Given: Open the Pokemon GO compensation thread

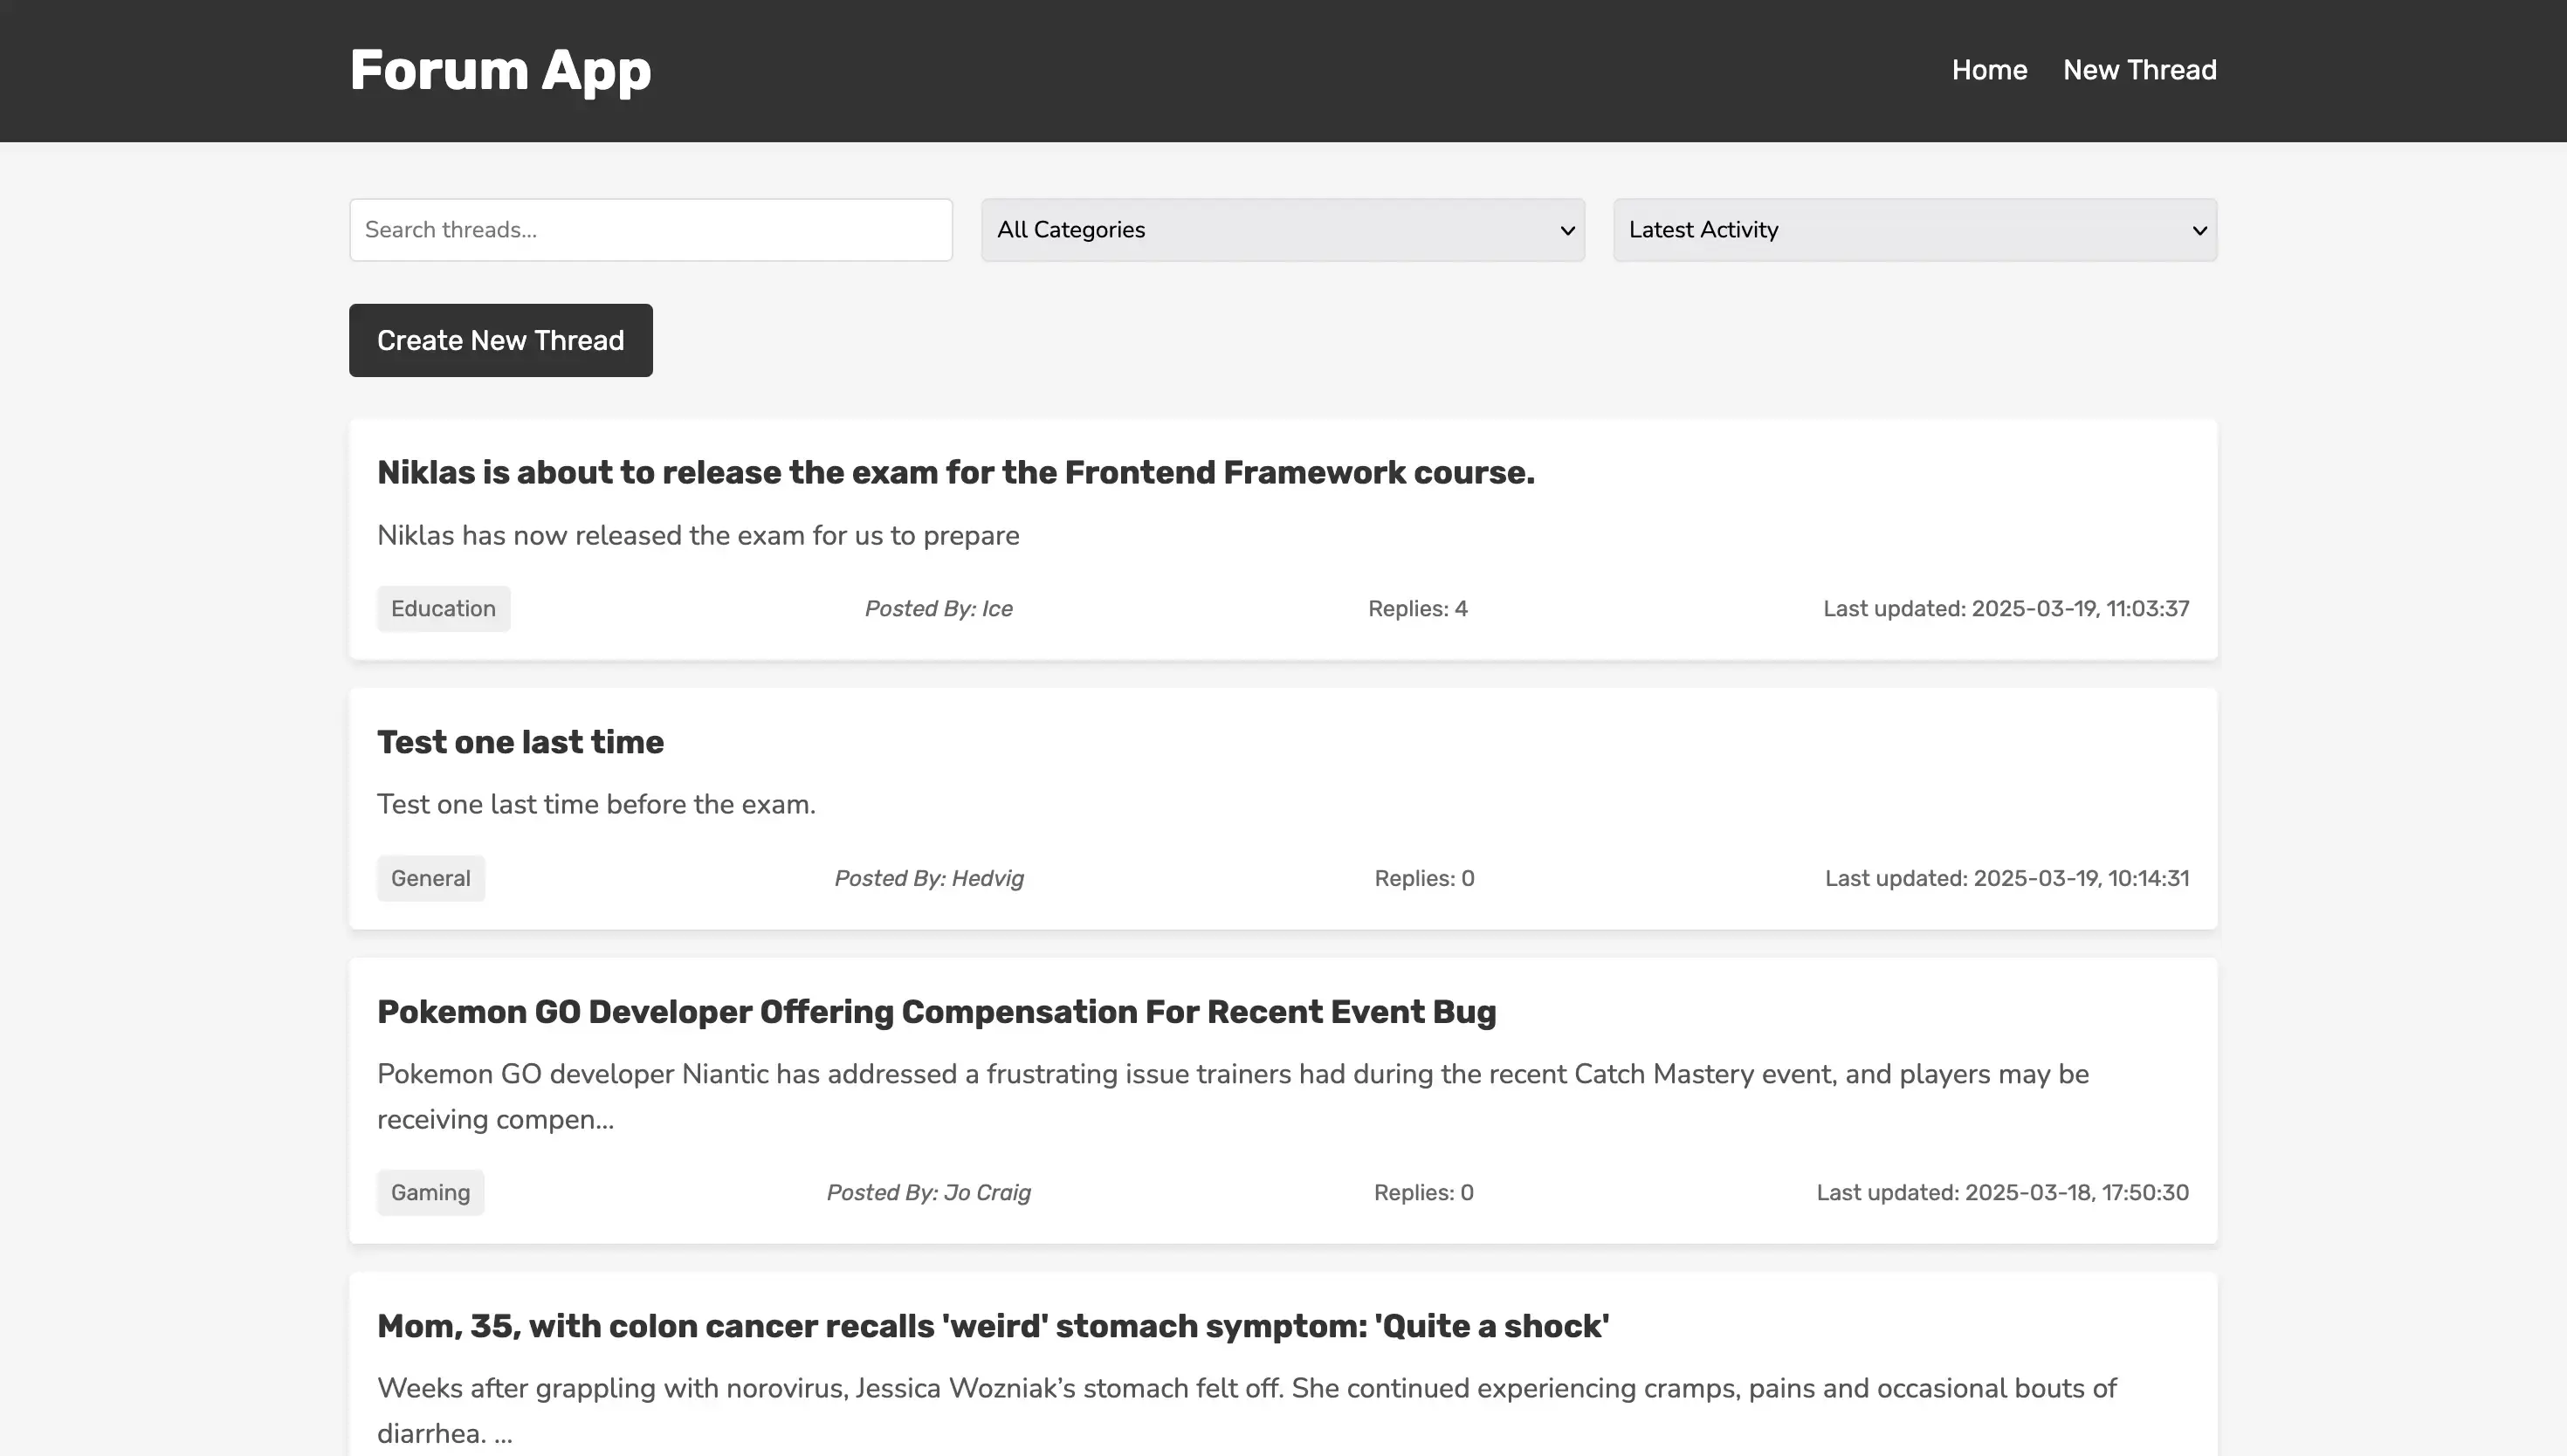Looking at the screenshot, I should tap(936, 1011).
